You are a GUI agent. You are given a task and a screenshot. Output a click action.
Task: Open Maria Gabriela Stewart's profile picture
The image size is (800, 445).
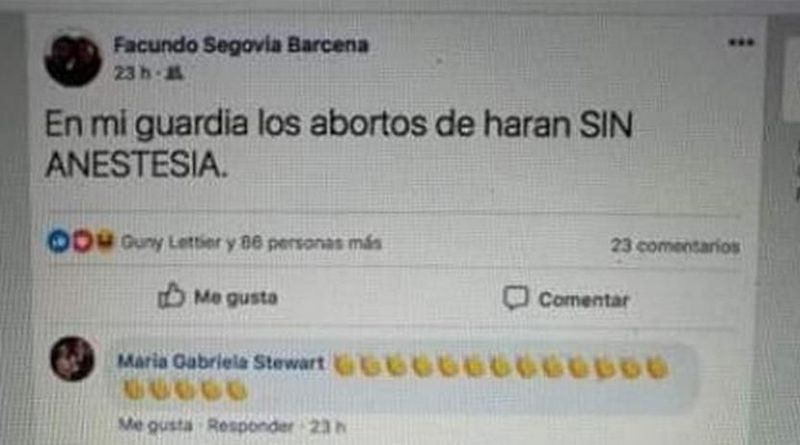72,359
